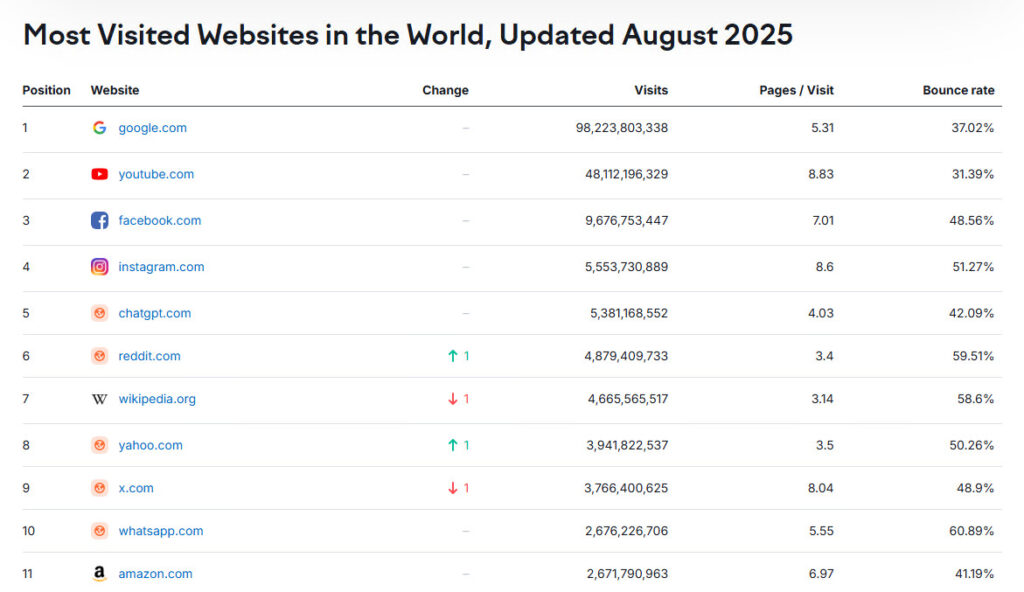Screen dimensions: 1024x592
Task: Click the Visits column header
Action: click(x=651, y=90)
